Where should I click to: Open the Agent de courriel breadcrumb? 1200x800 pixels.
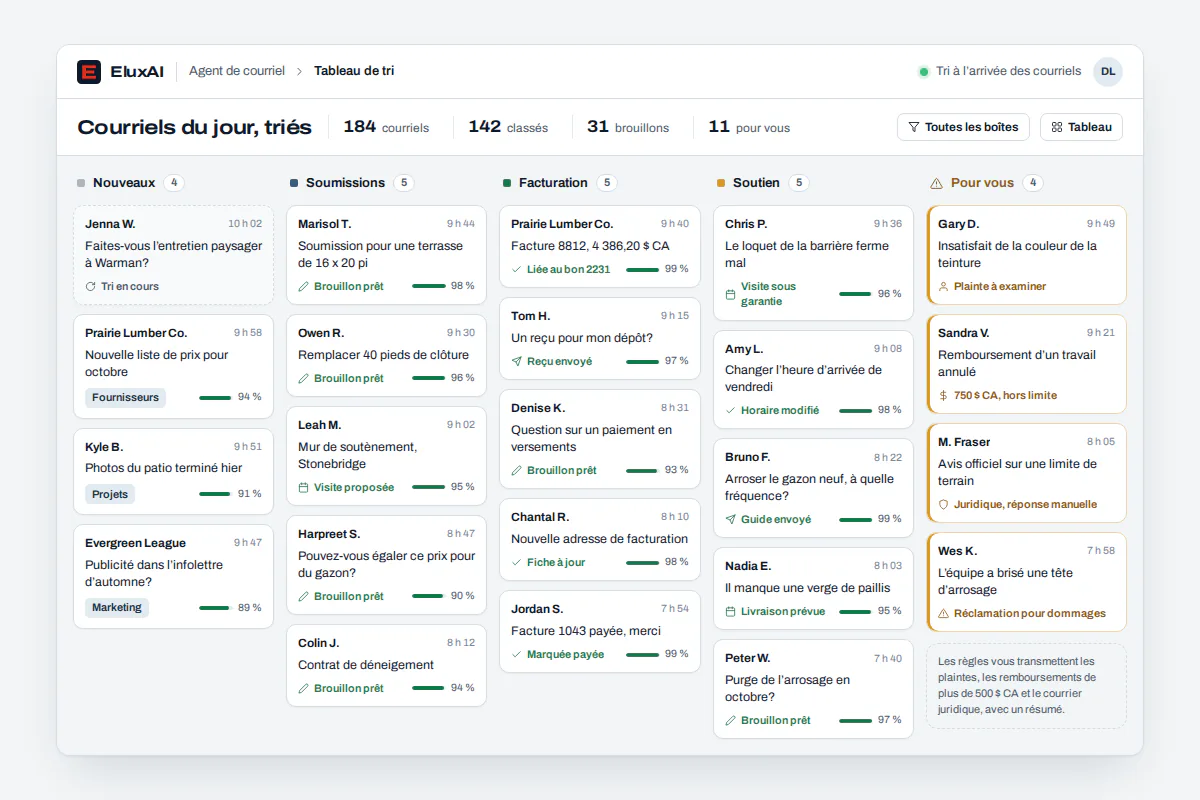(x=235, y=71)
